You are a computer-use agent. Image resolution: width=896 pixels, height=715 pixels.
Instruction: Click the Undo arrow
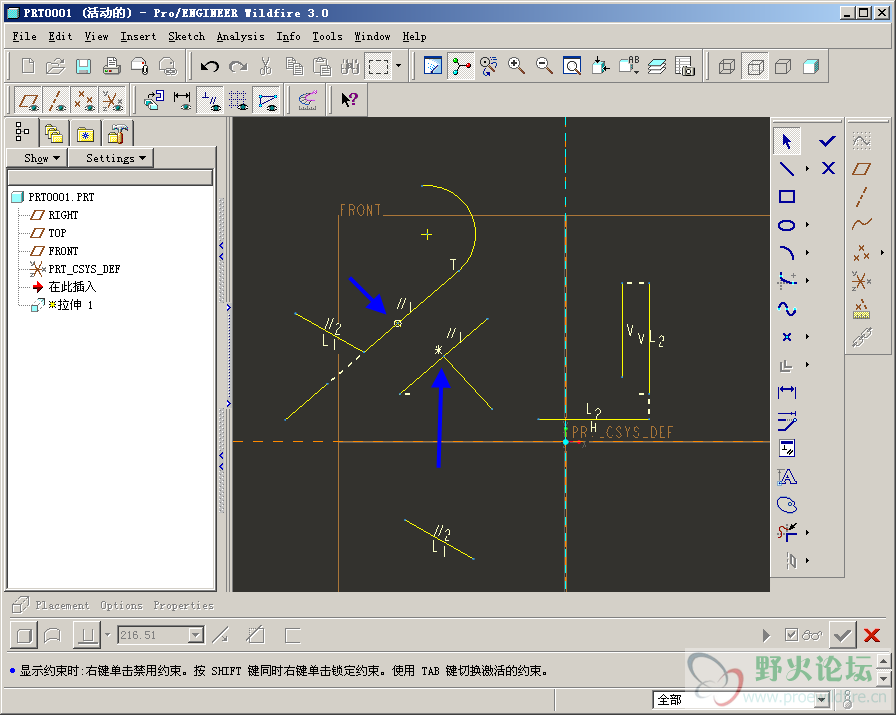pos(210,66)
